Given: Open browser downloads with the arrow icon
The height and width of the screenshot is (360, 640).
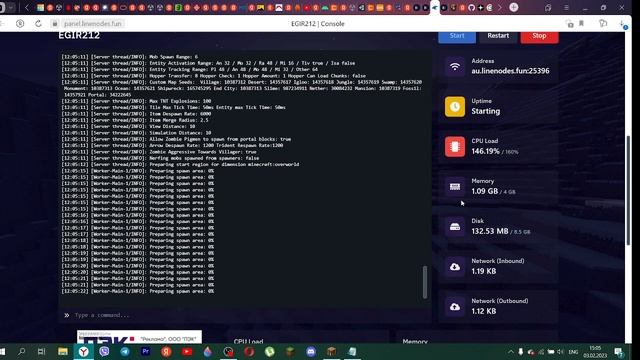Looking at the screenshot, I should 622,24.
